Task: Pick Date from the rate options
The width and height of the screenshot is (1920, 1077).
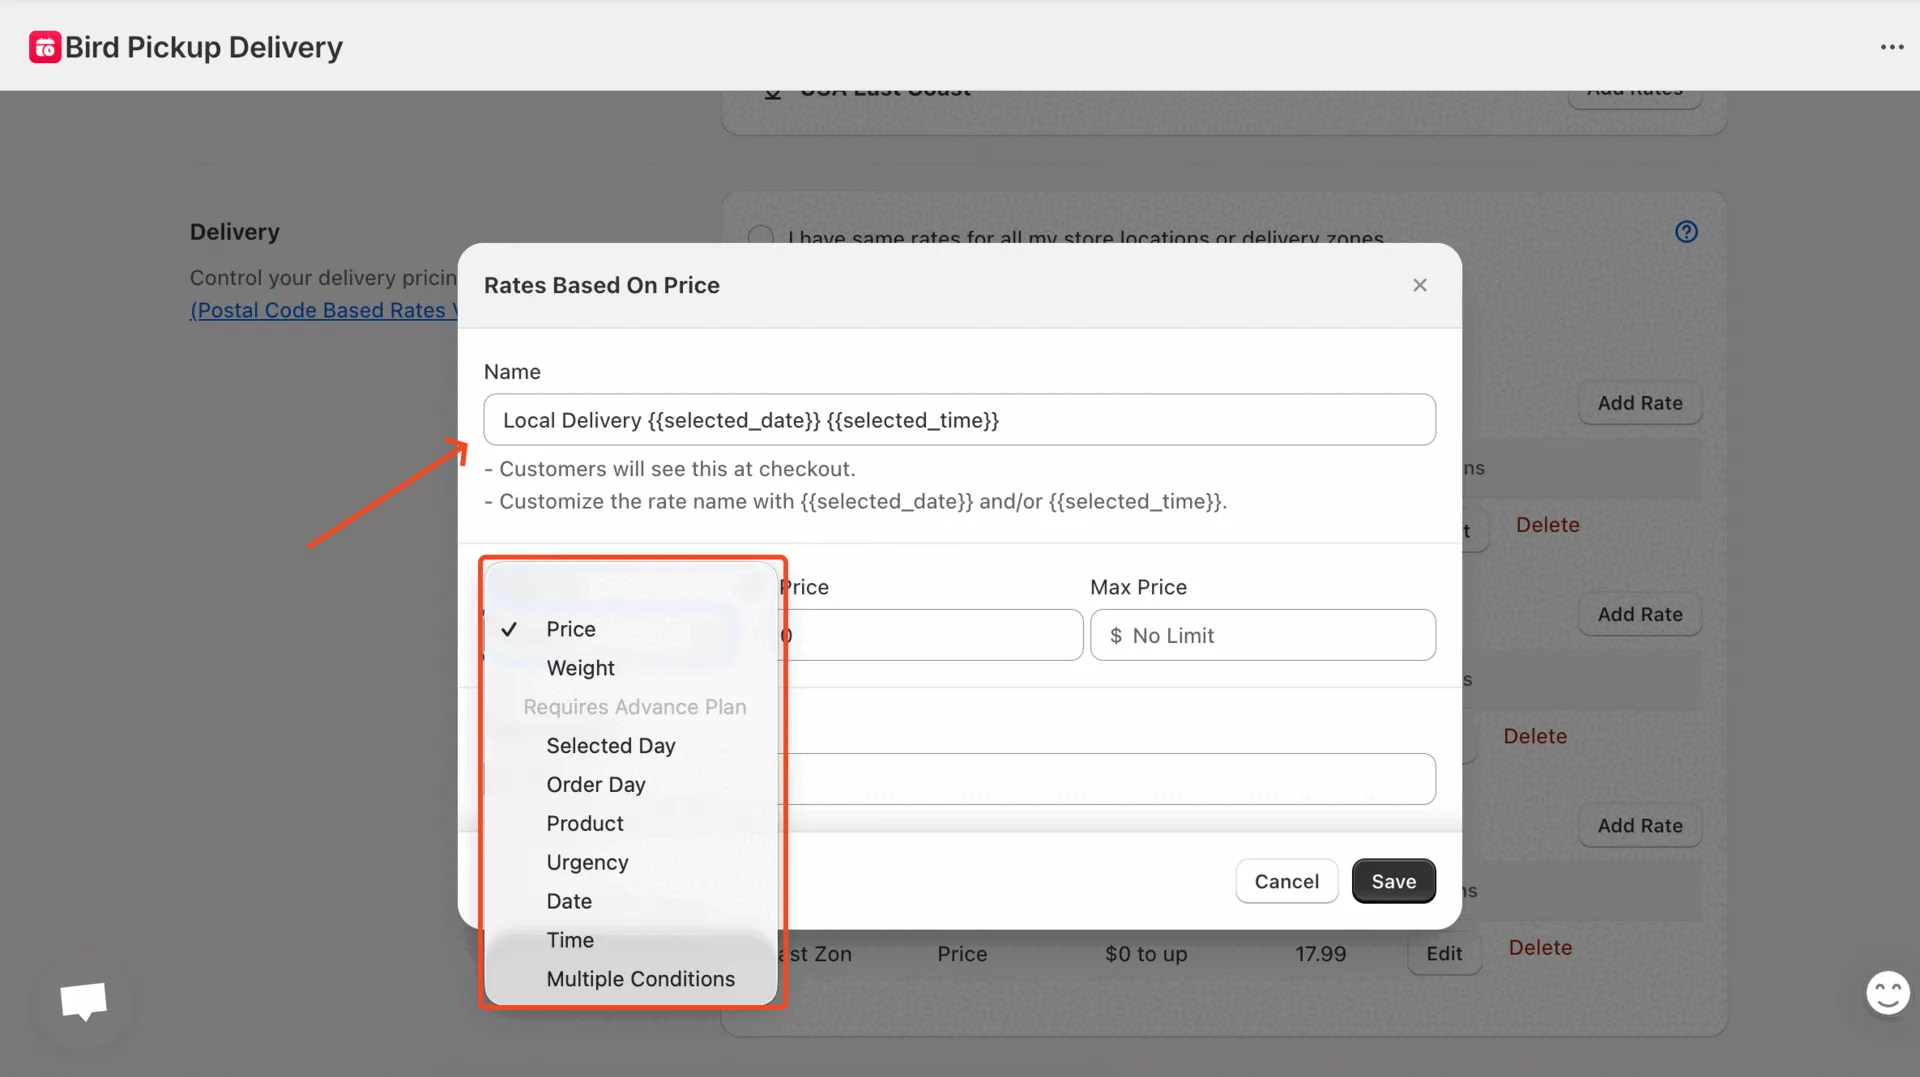Action: point(568,902)
